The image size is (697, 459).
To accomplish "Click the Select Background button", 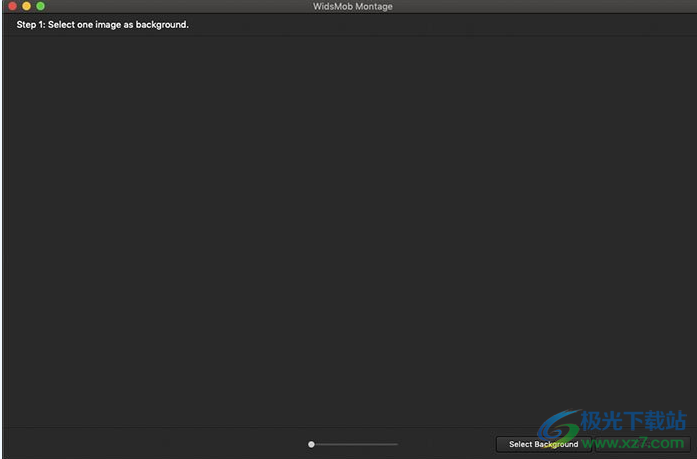I will point(544,444).
